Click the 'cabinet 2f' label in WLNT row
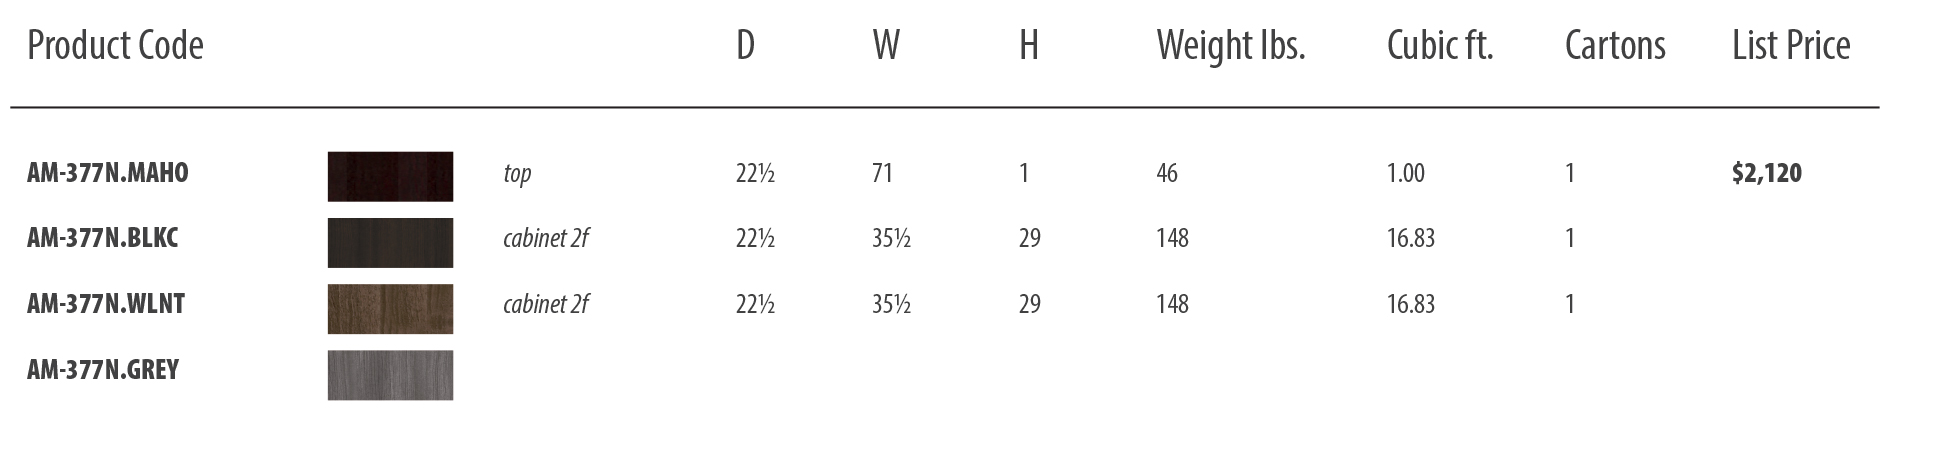 coord(546,304)
